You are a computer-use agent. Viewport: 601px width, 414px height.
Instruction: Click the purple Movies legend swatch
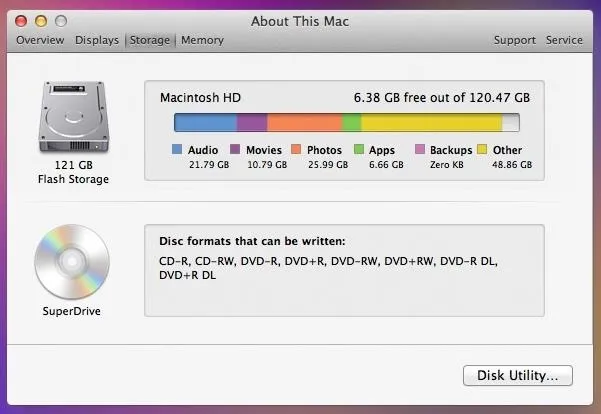click(x=235, y=149)
